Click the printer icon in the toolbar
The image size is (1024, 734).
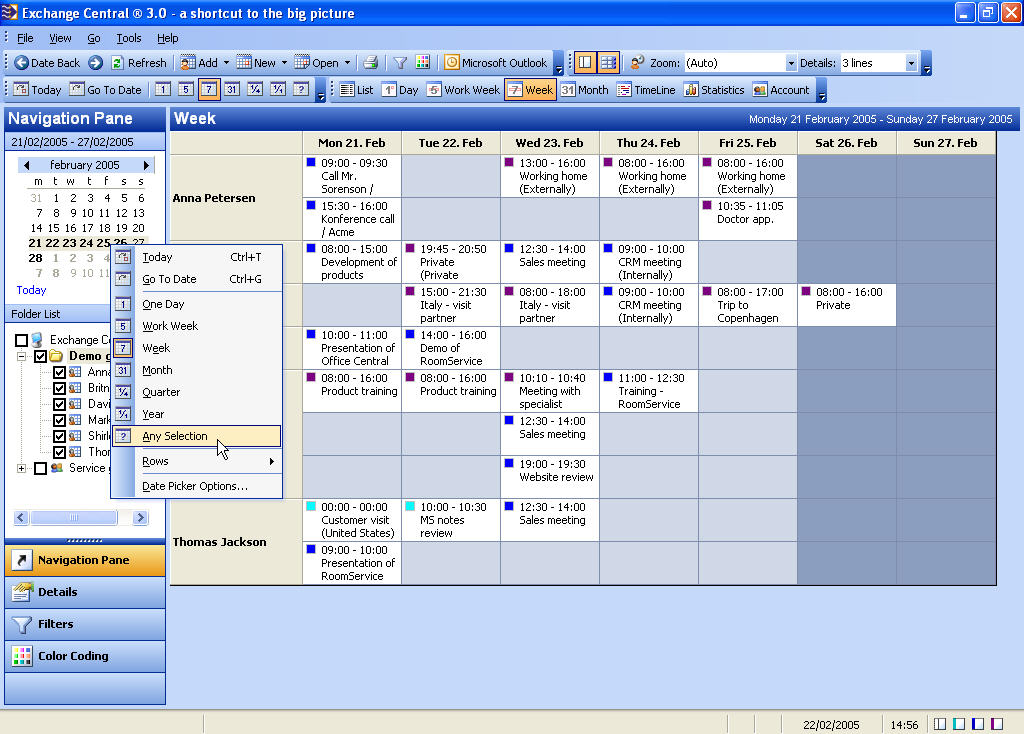[x=370, y=63]
